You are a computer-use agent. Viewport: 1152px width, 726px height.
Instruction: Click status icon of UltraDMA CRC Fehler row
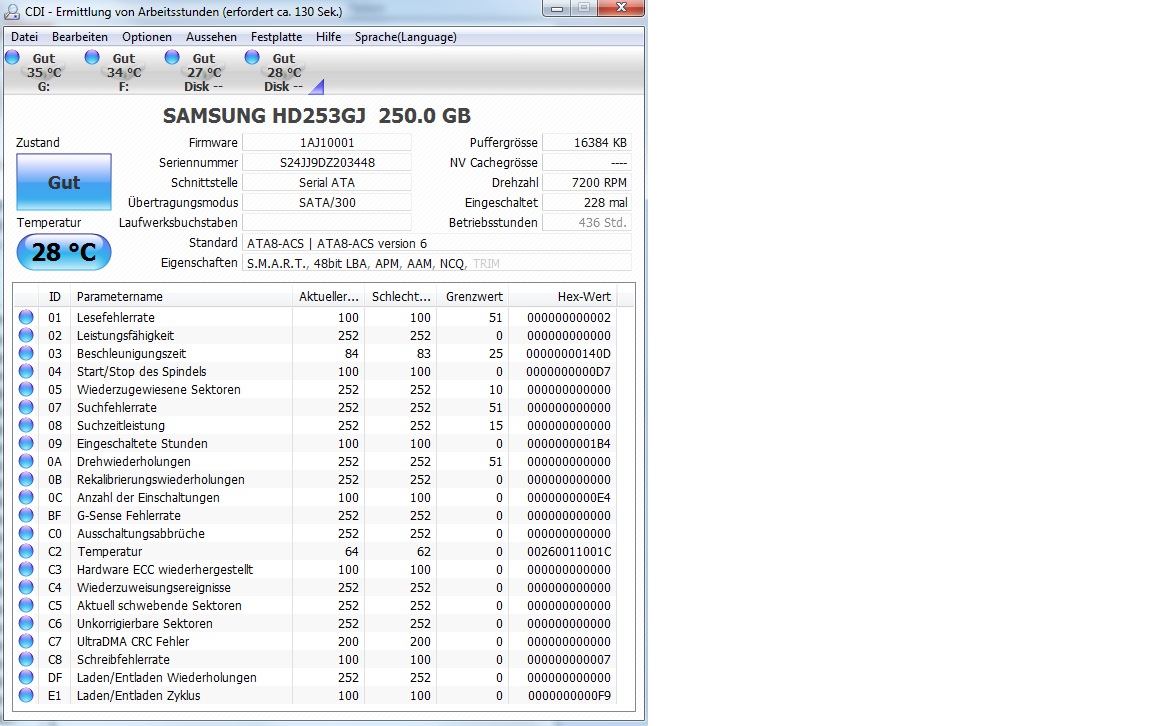pyautogui.click(x=26, y=641)
